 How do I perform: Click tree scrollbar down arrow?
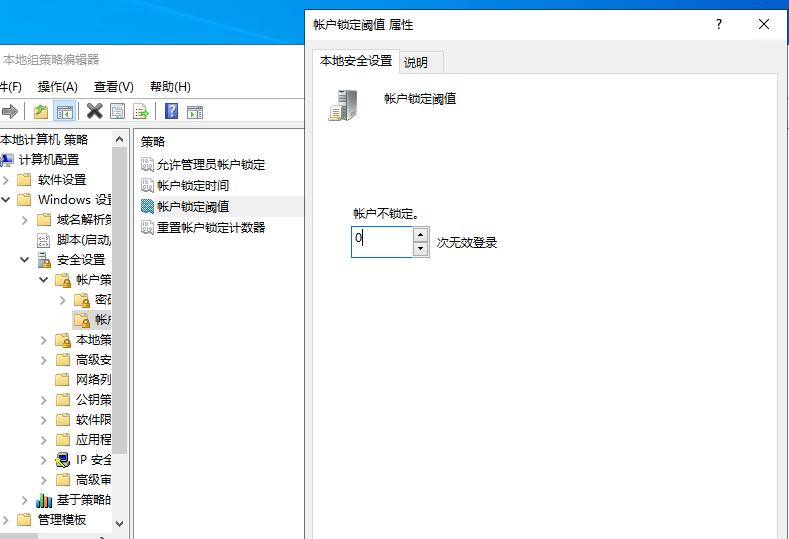[x=119, y=523]
